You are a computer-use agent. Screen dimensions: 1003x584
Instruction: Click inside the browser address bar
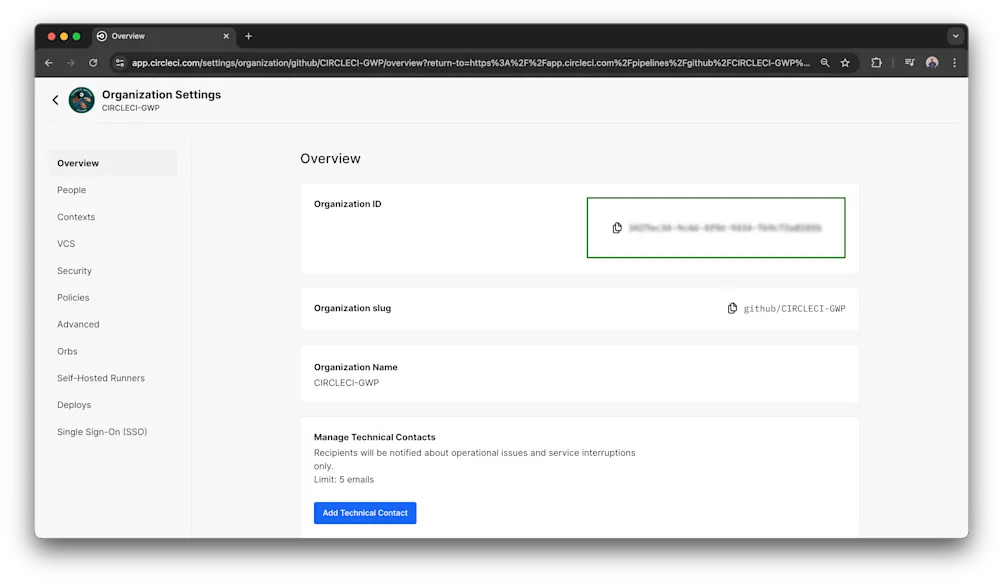tap(450, 62)
